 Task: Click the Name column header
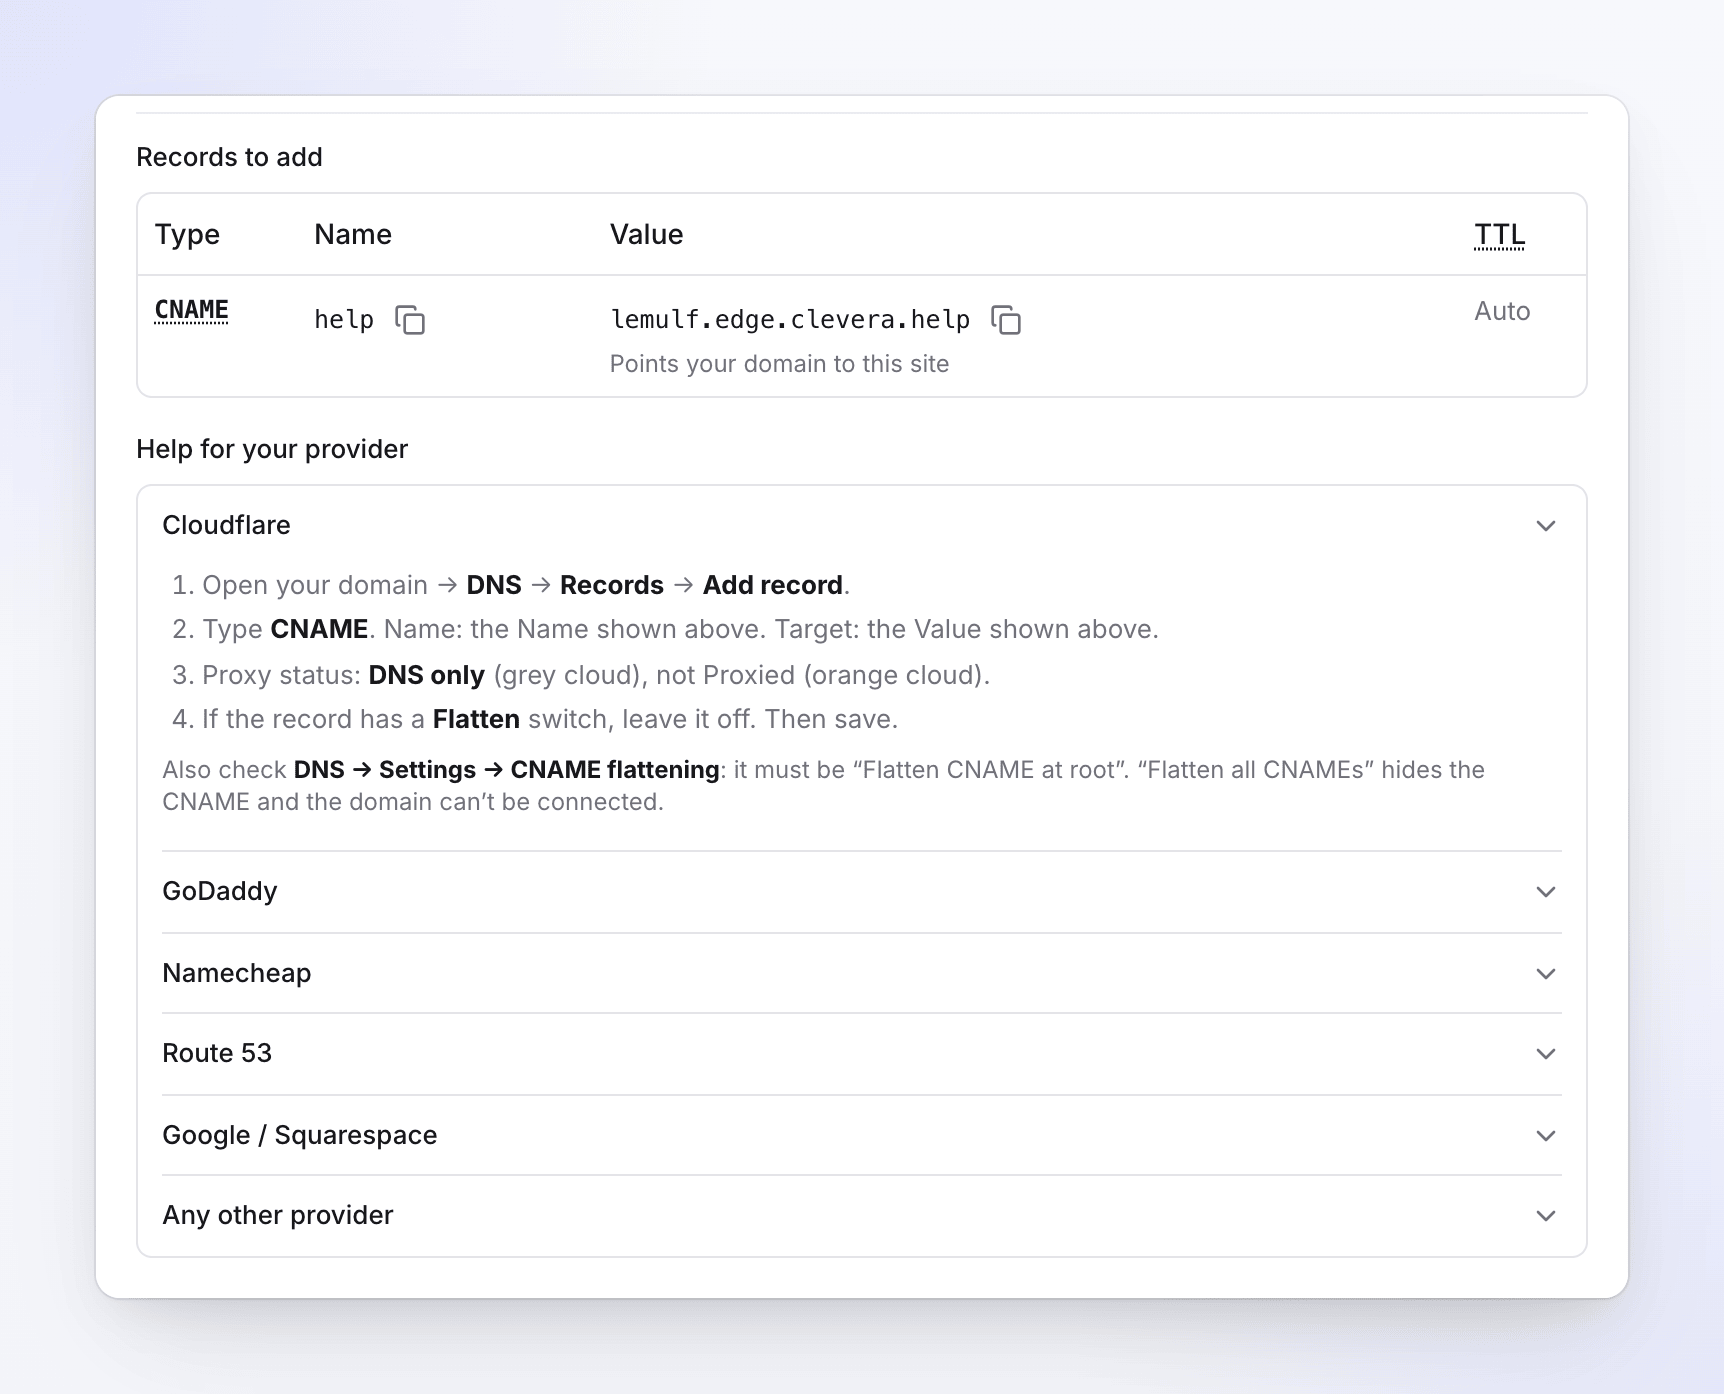click(x=353, y=235)
